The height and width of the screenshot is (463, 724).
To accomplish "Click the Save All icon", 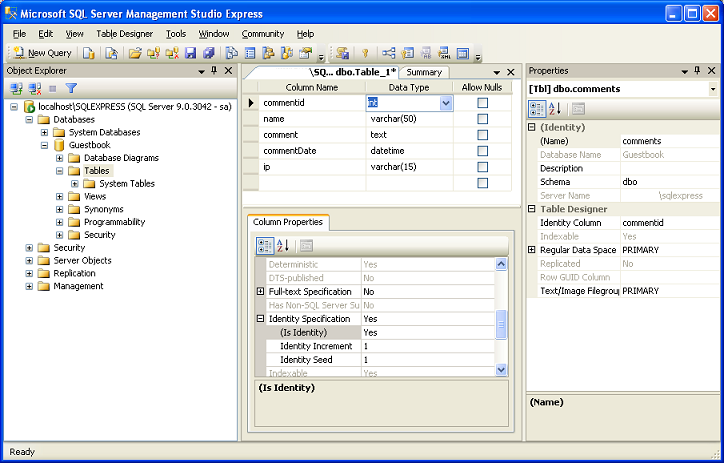I will 209,53.
